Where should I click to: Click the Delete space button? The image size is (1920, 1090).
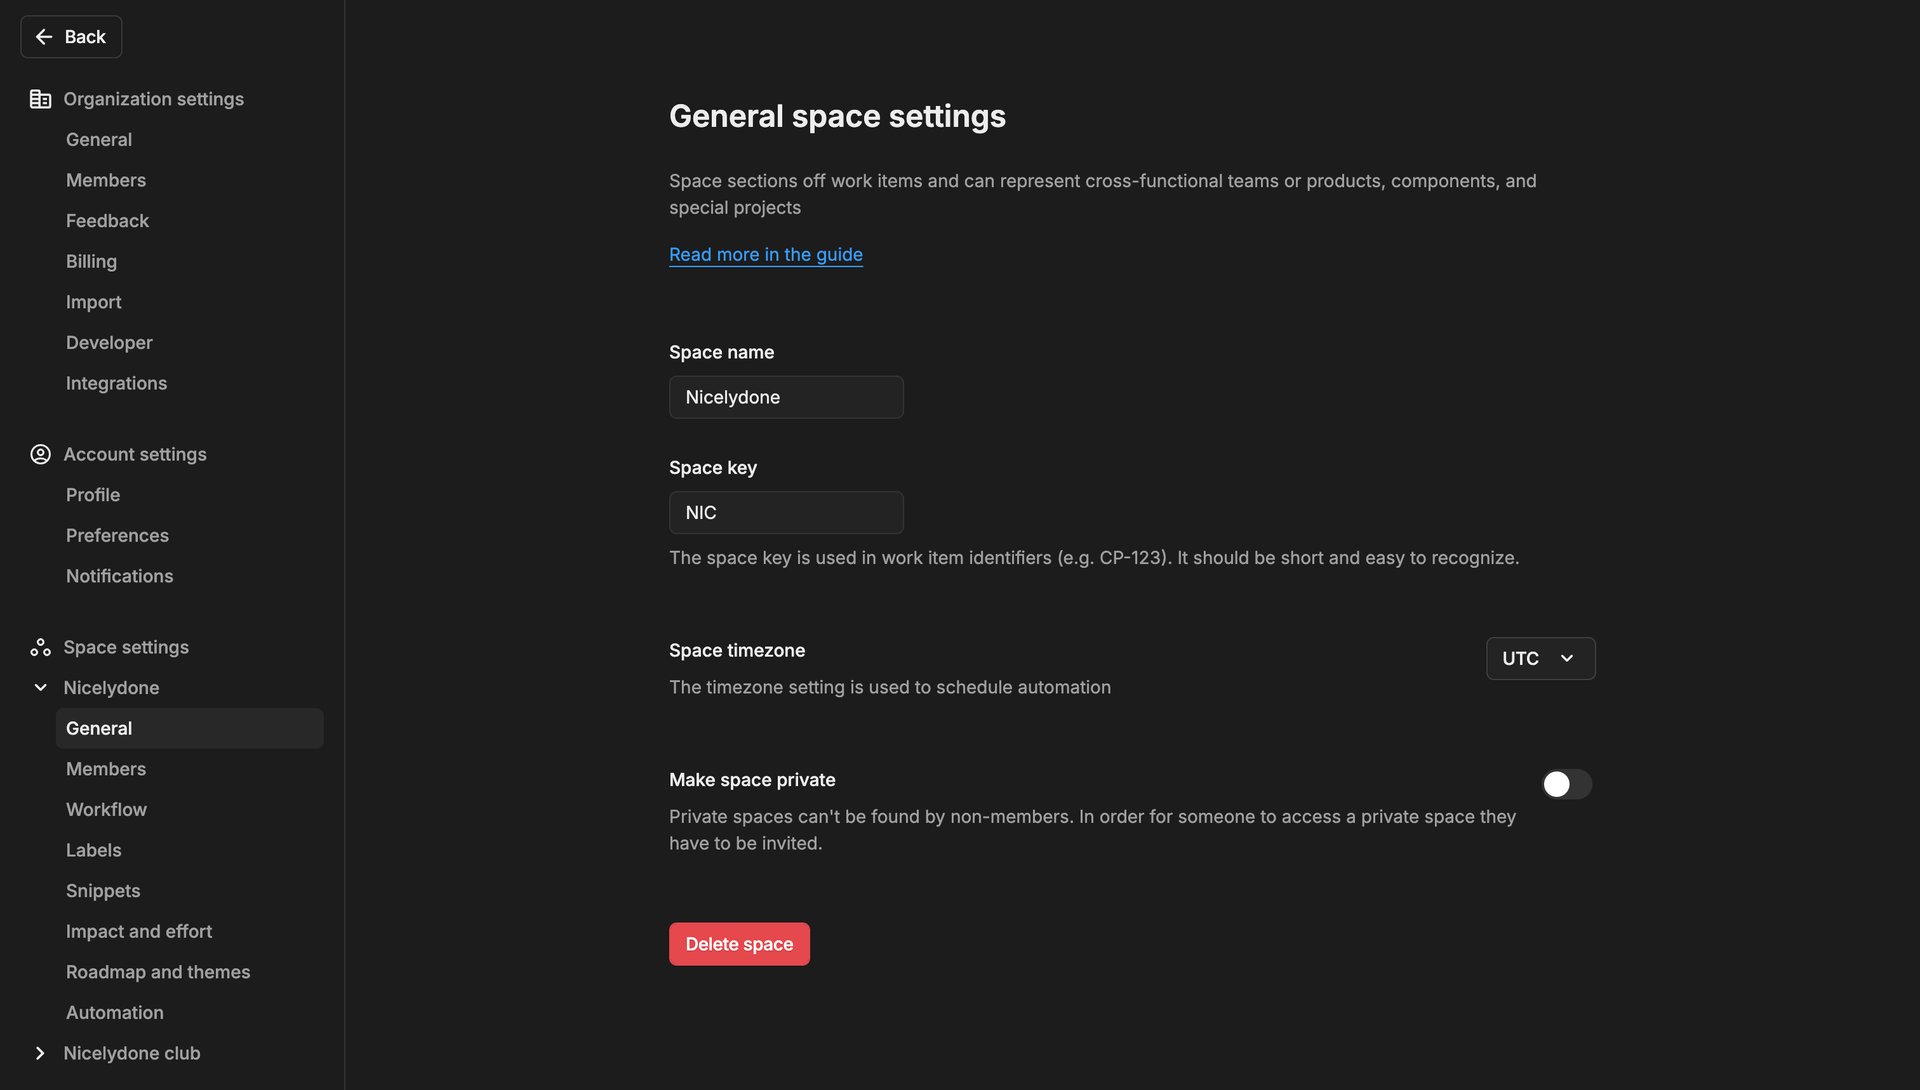(739, 943)
